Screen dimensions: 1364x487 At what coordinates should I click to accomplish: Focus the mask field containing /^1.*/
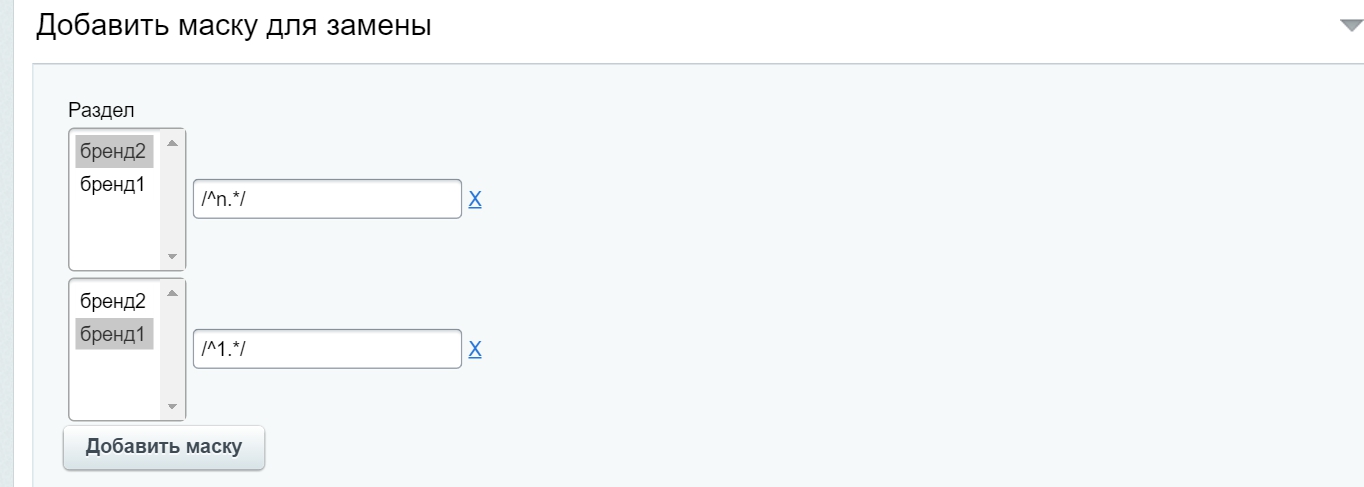tap(327, 349)
